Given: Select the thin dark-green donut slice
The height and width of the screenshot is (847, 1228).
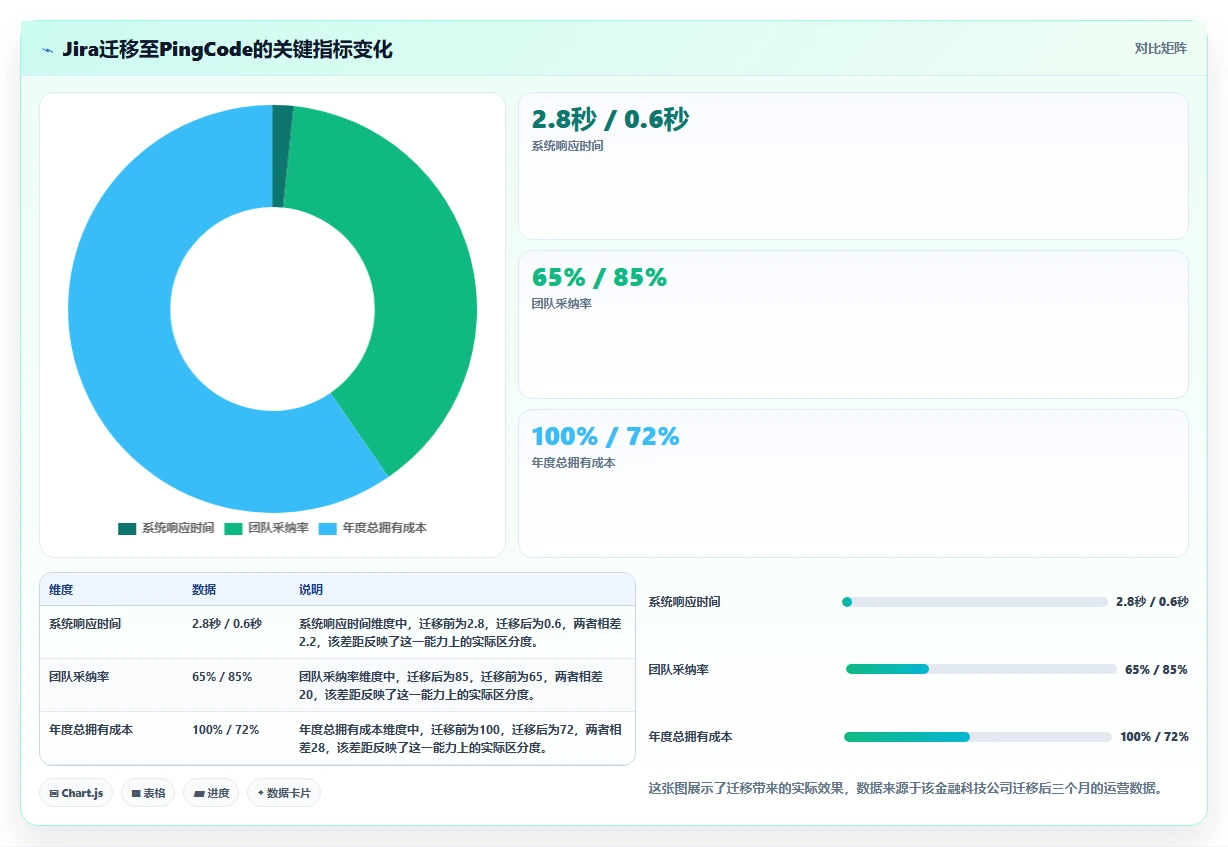Looking at the screenshot, I should click(x=283, y=155).
